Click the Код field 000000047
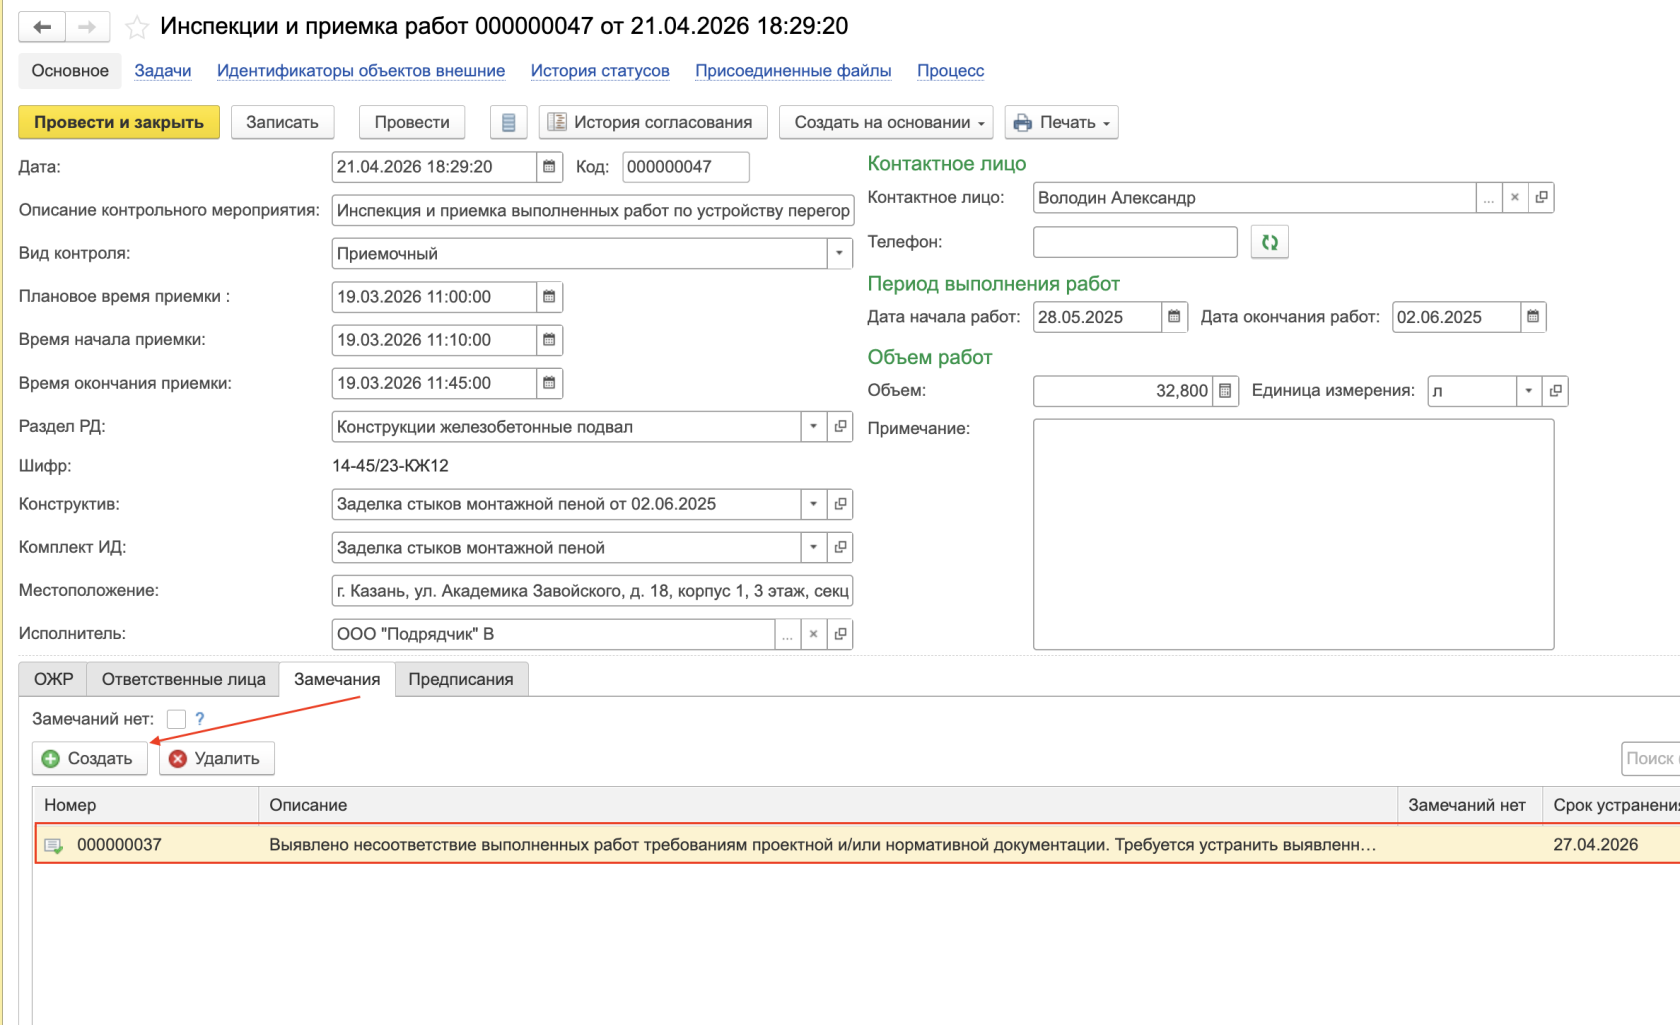The width and height of the screenshot is (1680, 1025). 685,167
